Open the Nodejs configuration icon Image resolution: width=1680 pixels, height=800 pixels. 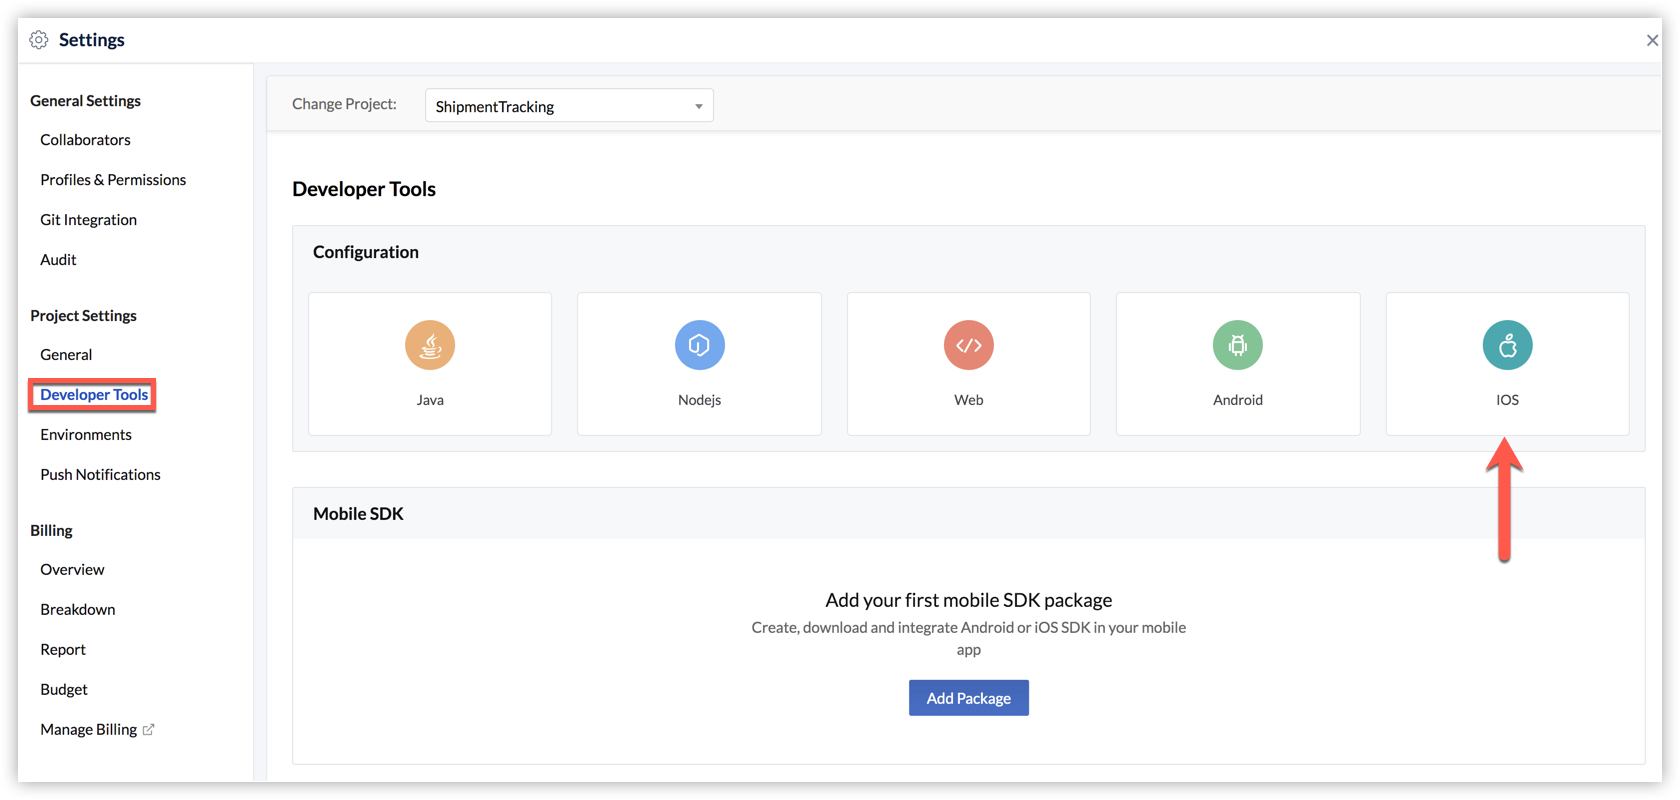click(x=699, y=345)
